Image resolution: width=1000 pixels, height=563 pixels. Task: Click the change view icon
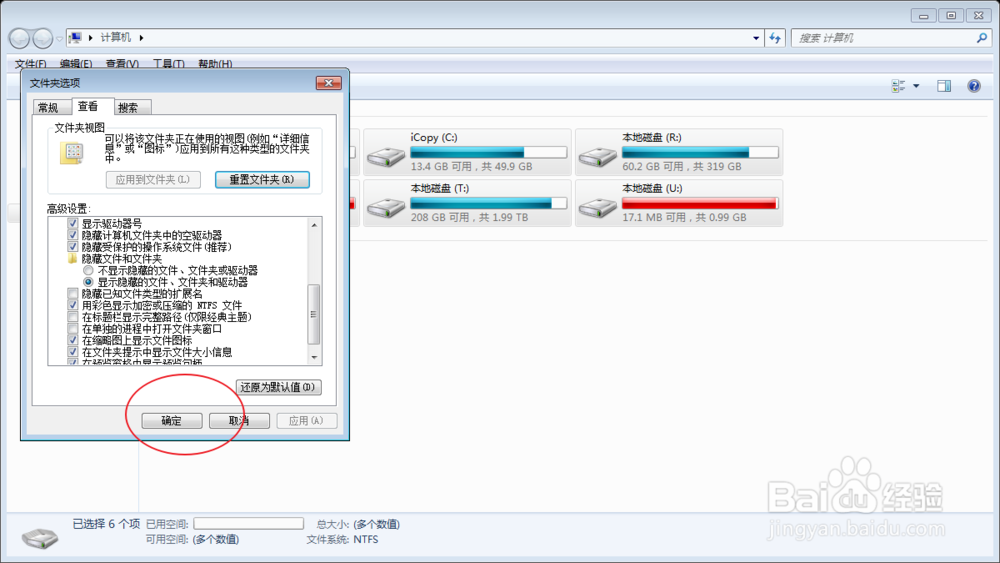898,86
